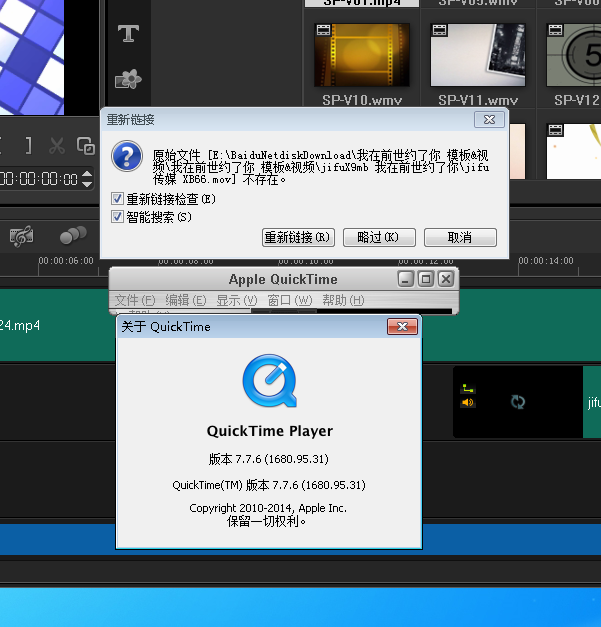Click the 重新链接(R) button
The image size is (601, 627).
(298, 238)
